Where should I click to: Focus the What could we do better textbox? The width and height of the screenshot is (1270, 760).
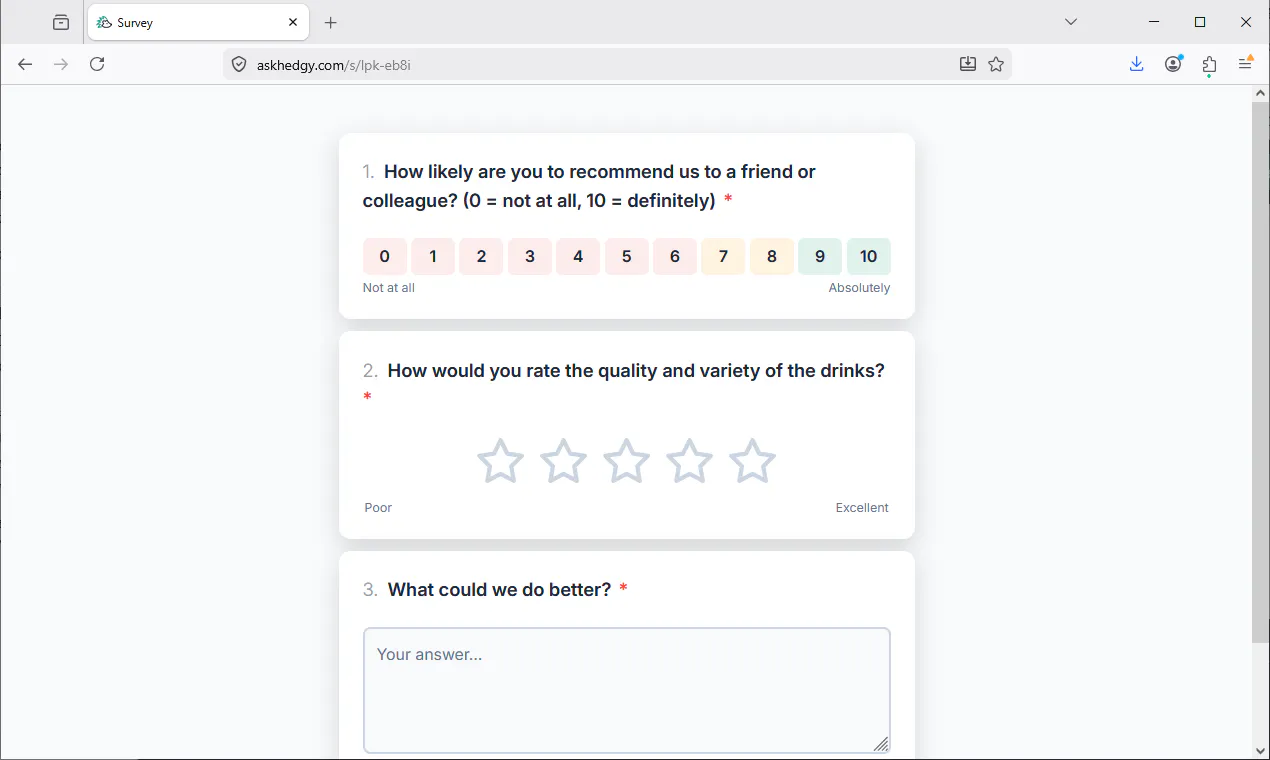[627, 690]
